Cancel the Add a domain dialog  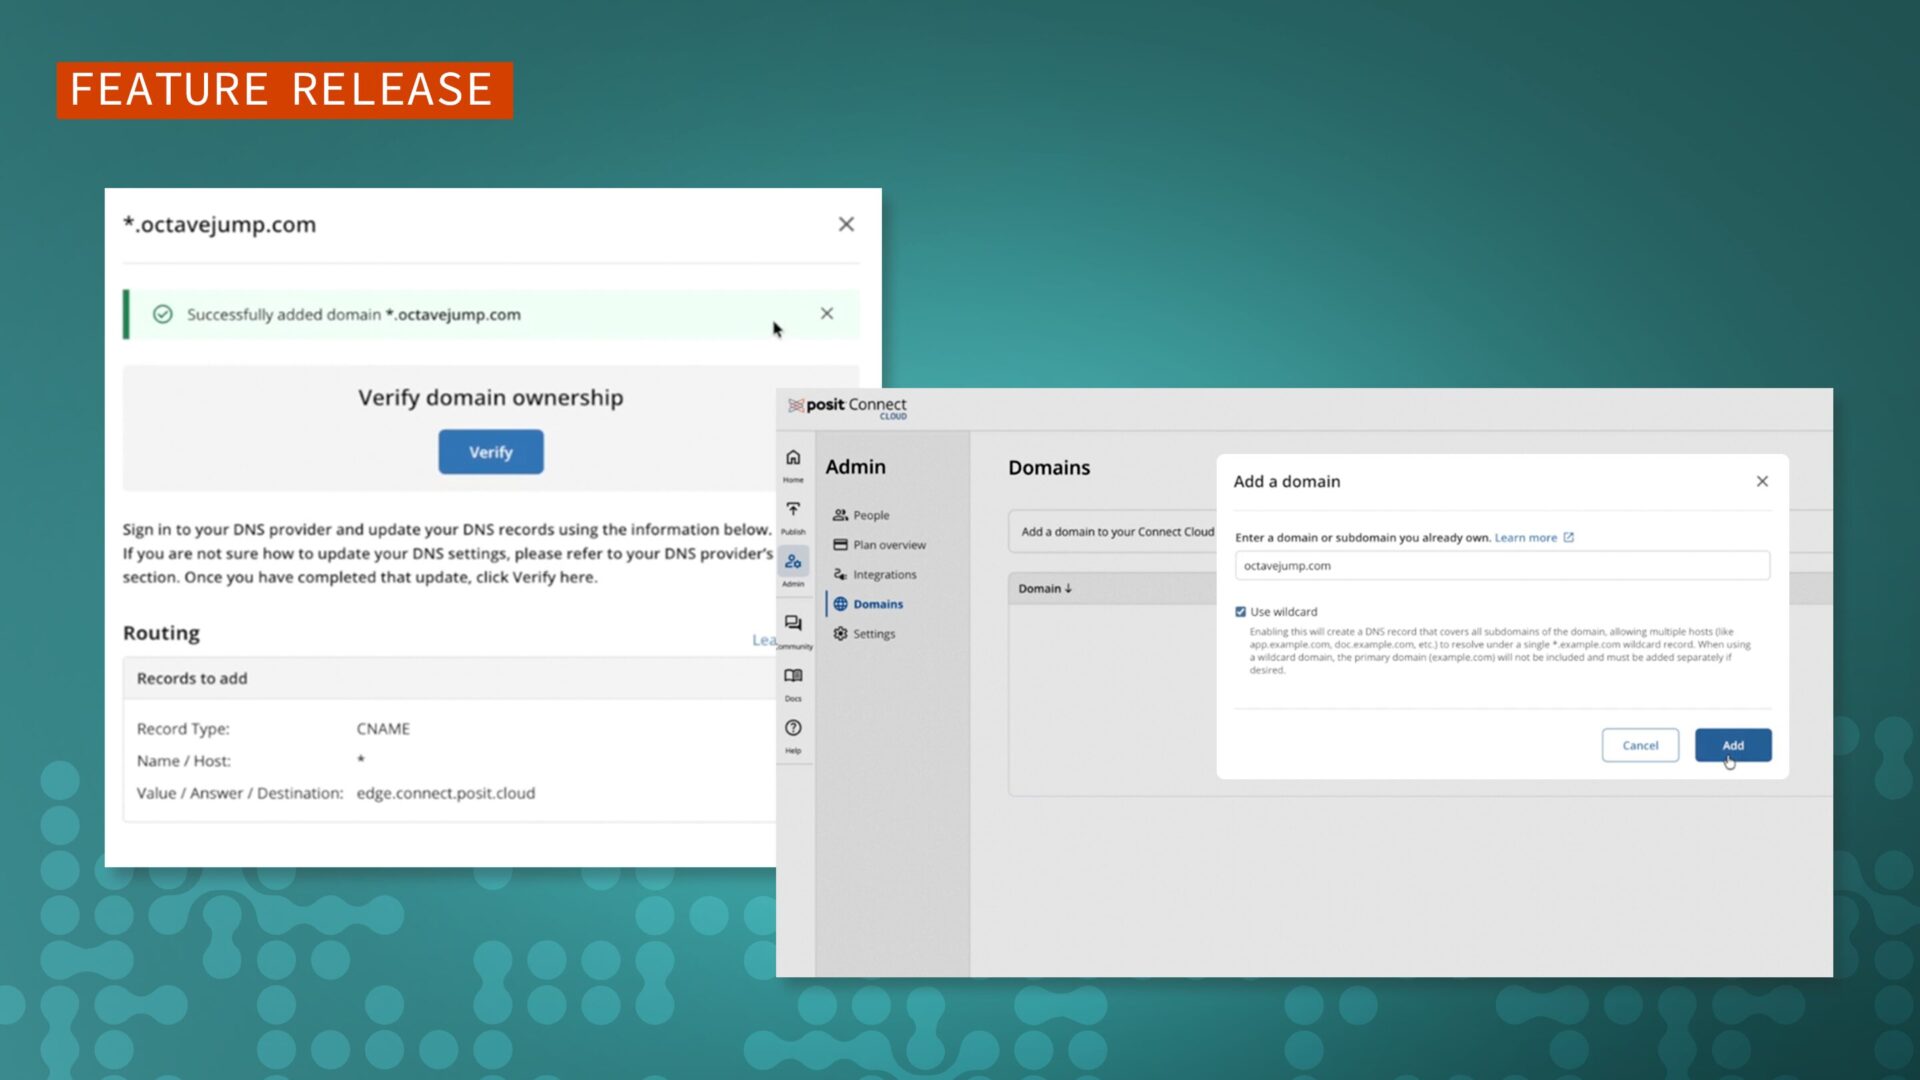point(1639,746)
